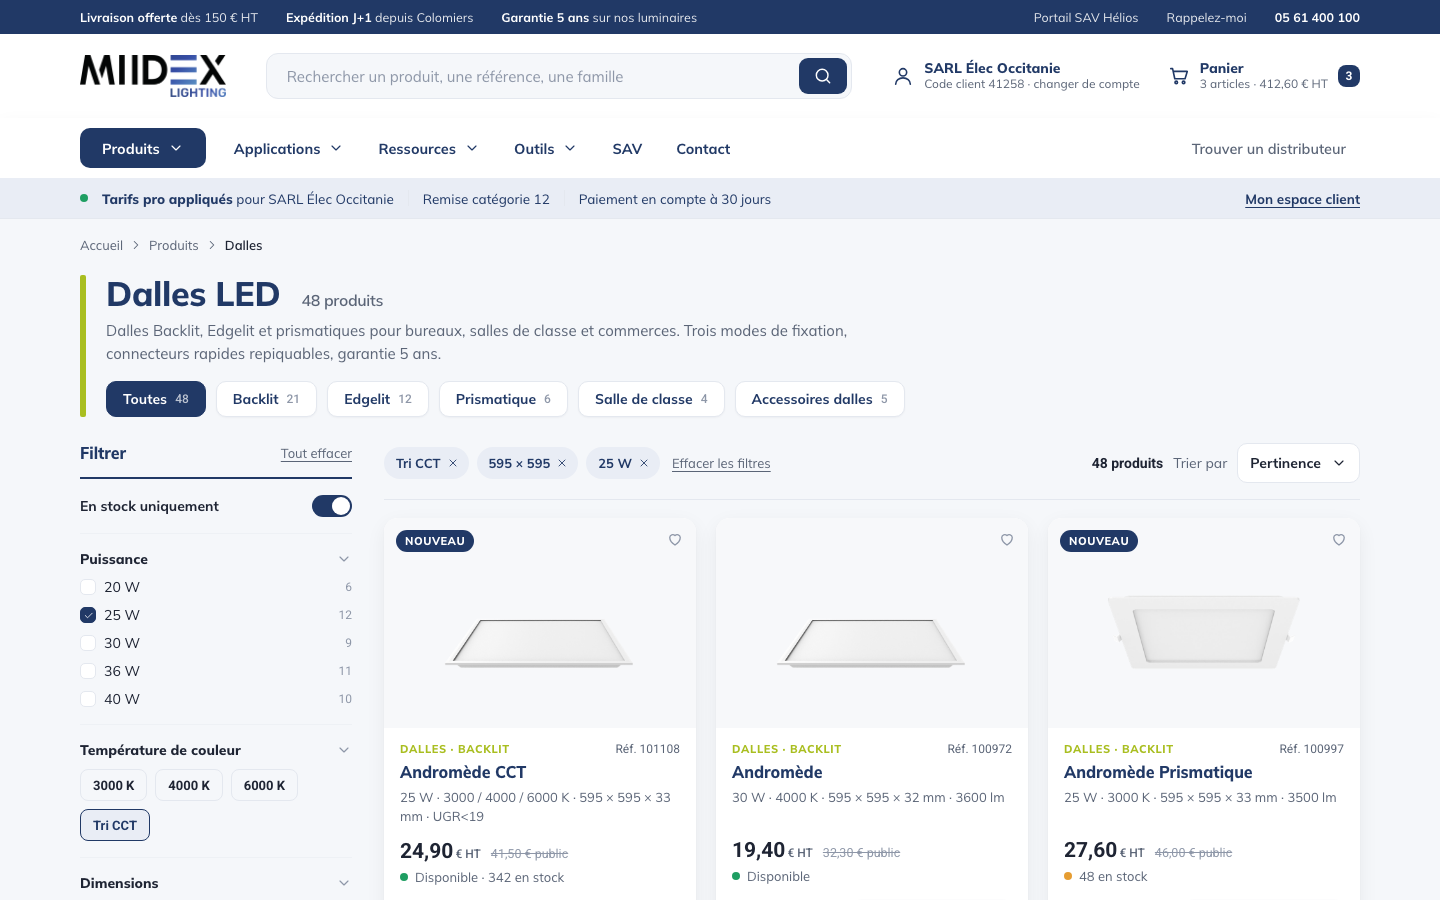Open the shopping cart icon
1440x900 pixels.
point(1179,76)
